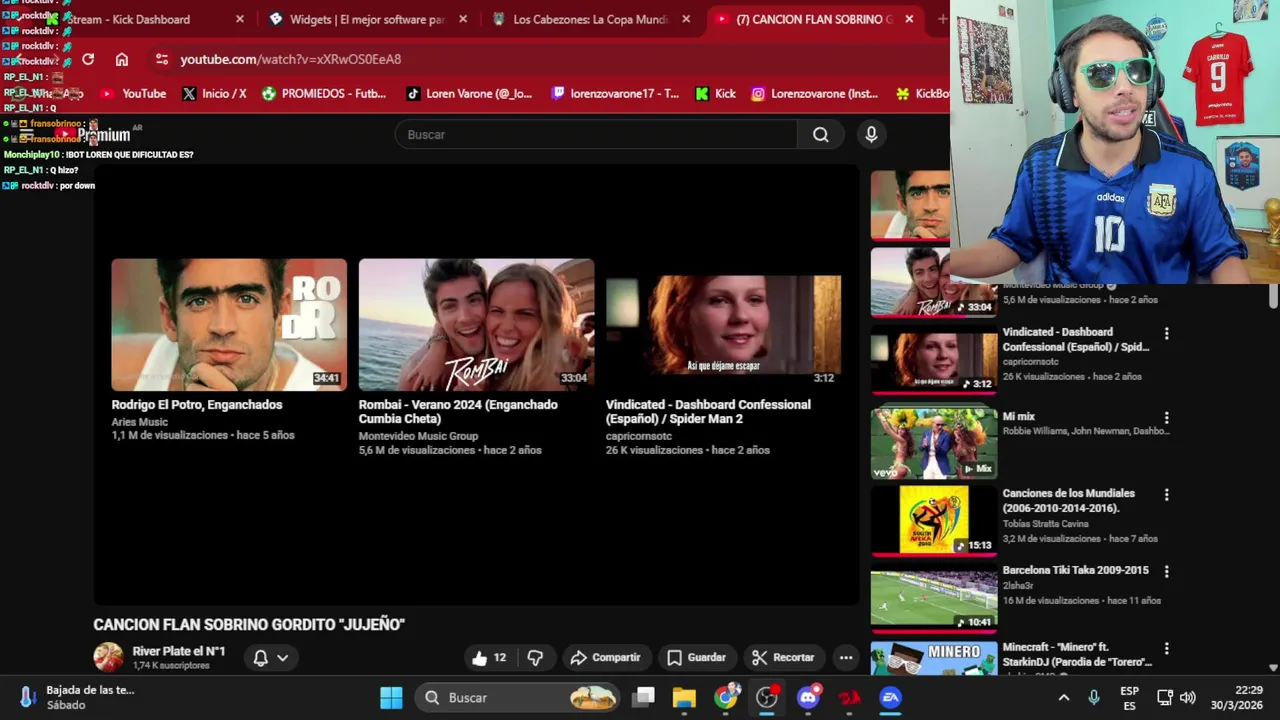The width and height of the screenshot is (1280, 720).
Task: View site information icon in address bar
Action: pos(162,59)
